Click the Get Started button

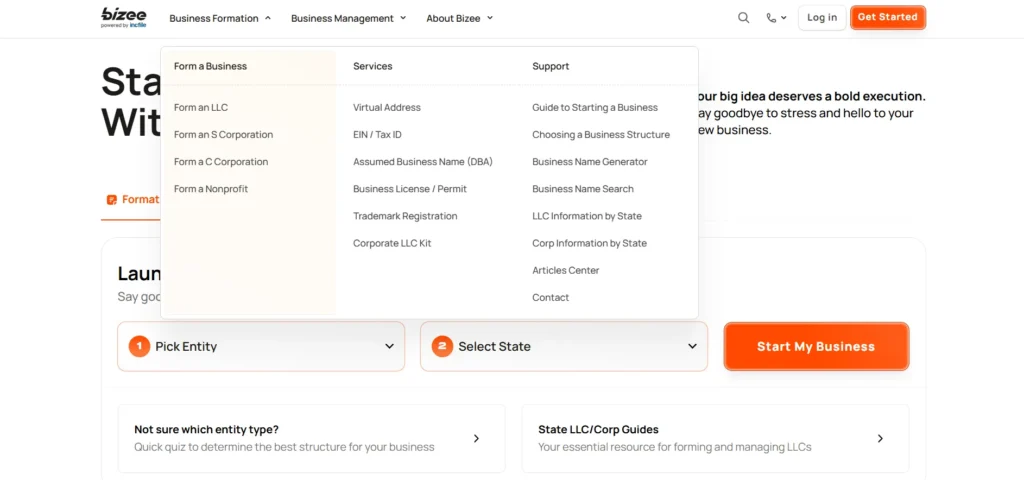pos(887,17)
